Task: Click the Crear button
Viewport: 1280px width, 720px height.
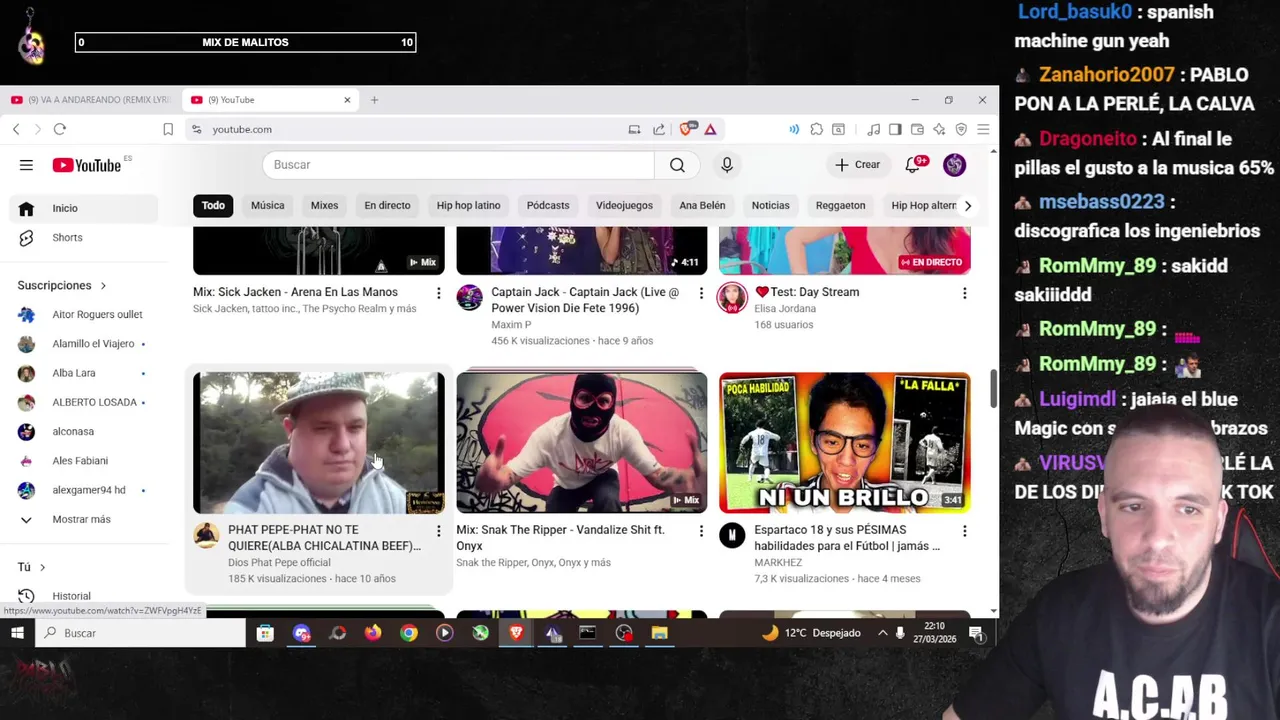Action: coord(858,165)
